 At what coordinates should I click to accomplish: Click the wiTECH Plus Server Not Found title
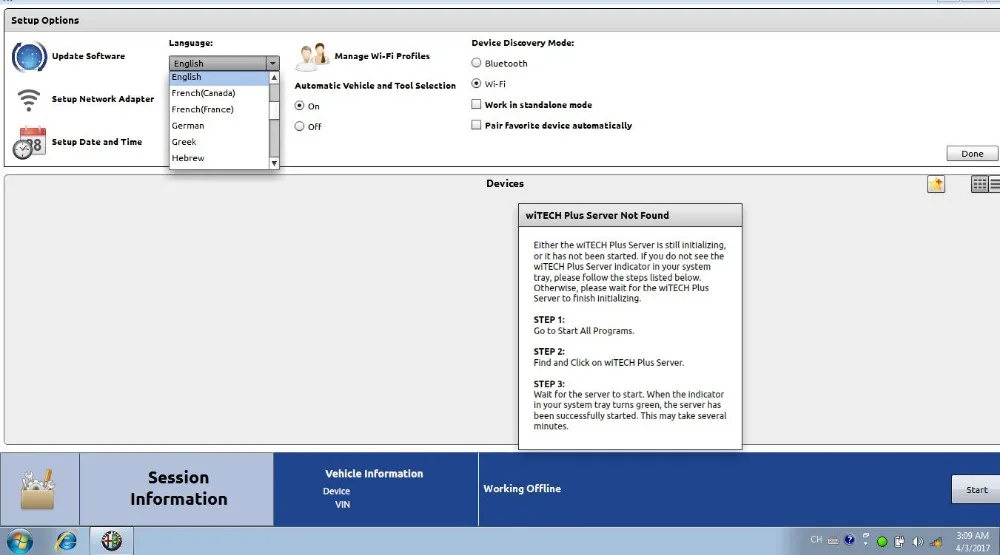597,216
